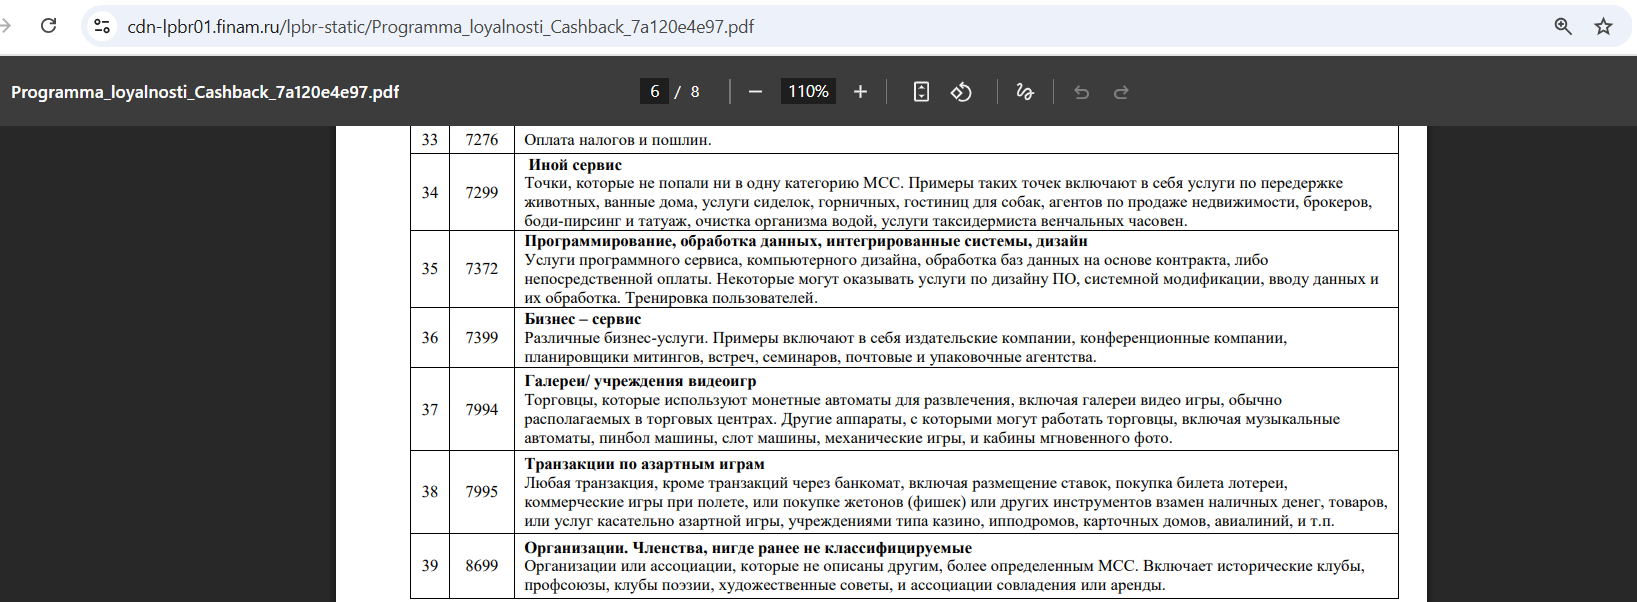
Task: Click MCC code 7994 cell
Action: point(481,409)
